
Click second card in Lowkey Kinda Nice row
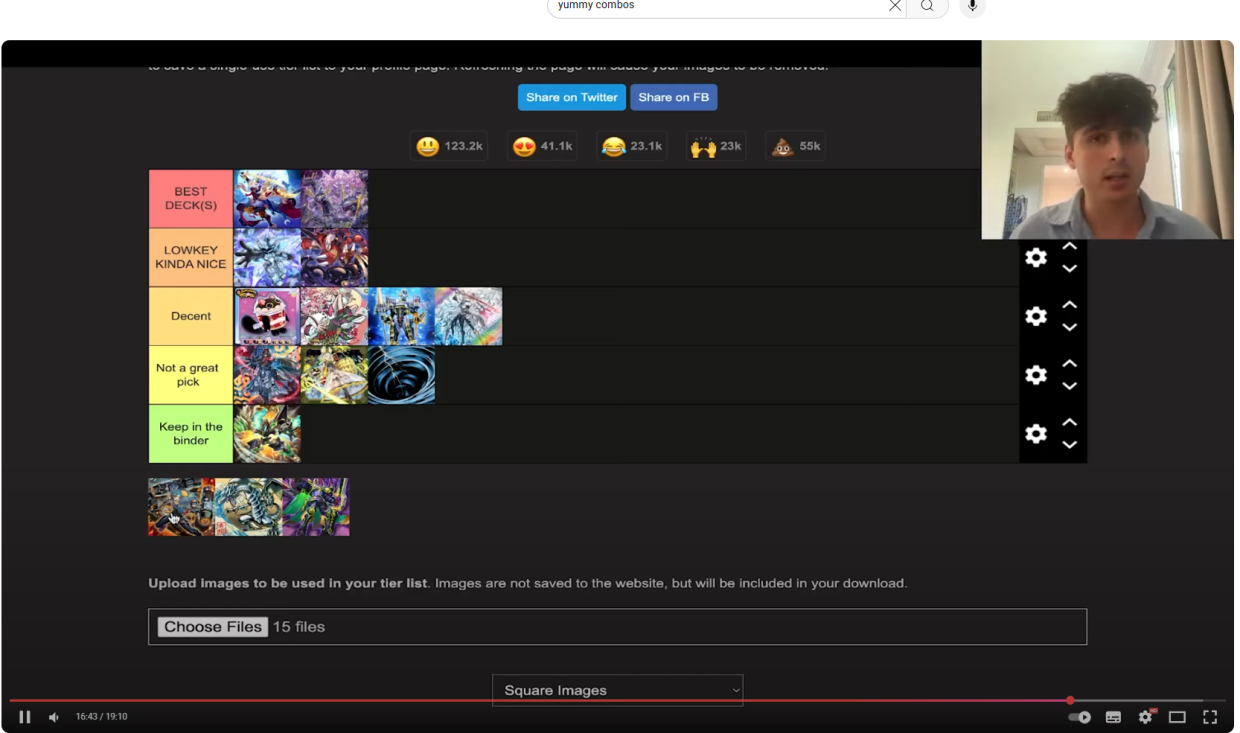pyautogui.click(x=334, y=258)
